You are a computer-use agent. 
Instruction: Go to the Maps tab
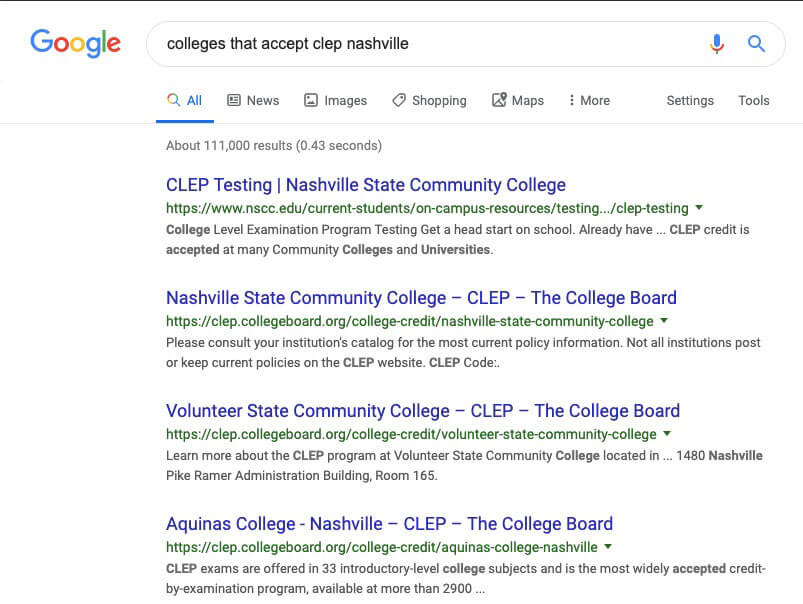(518, 100)
